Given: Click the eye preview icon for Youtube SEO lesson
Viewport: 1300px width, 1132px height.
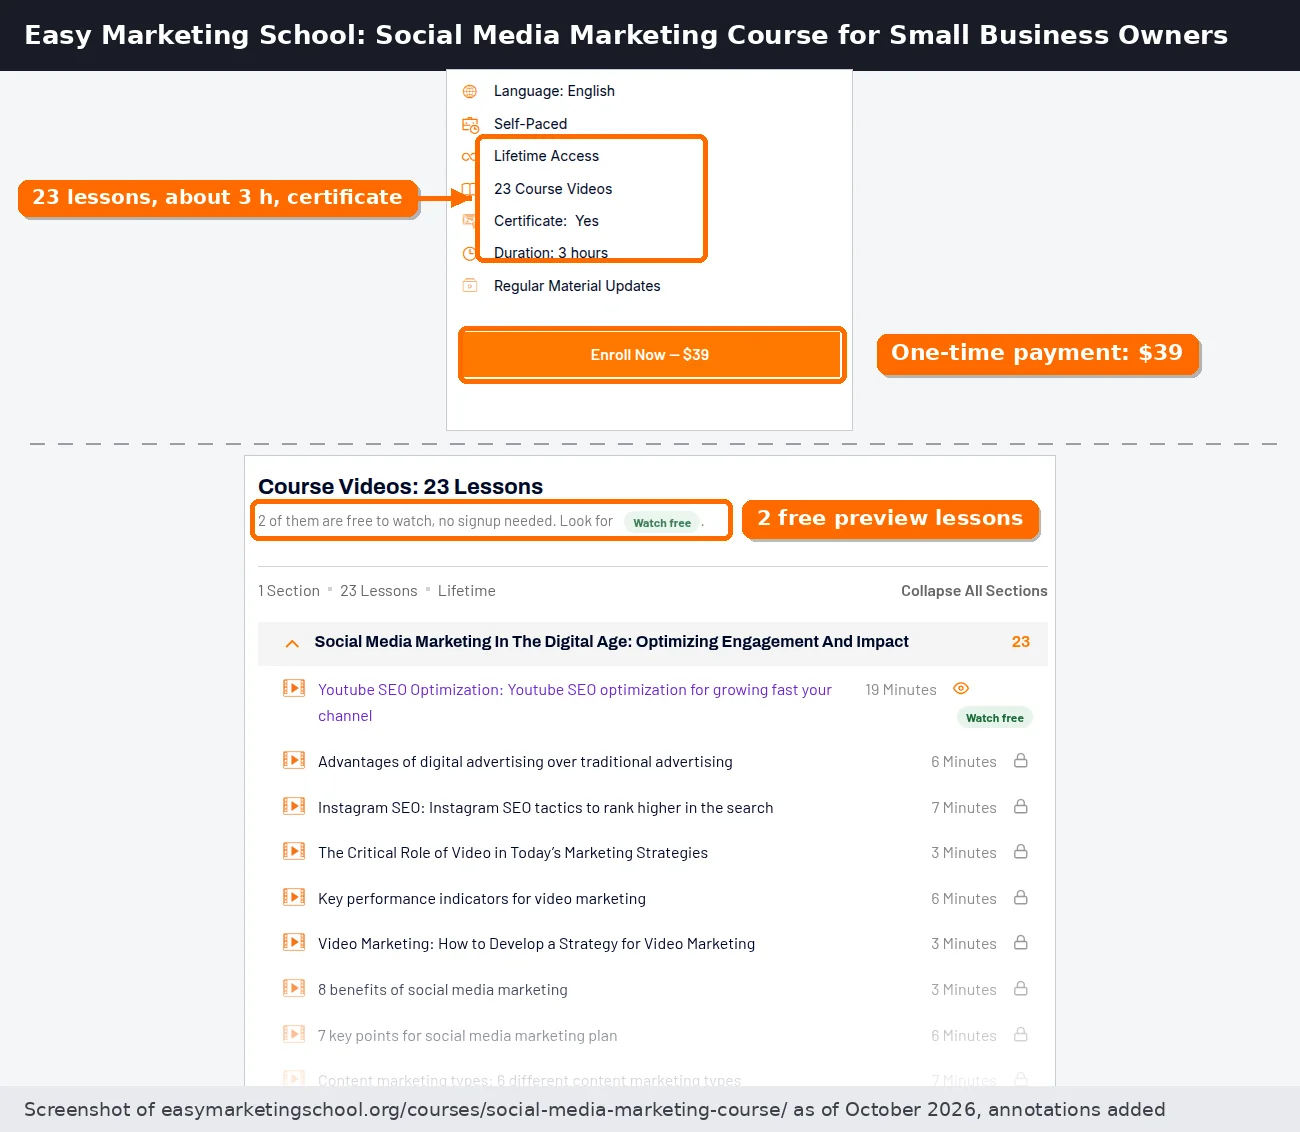Looking at the screenshot, I should [x=961, y=689].
